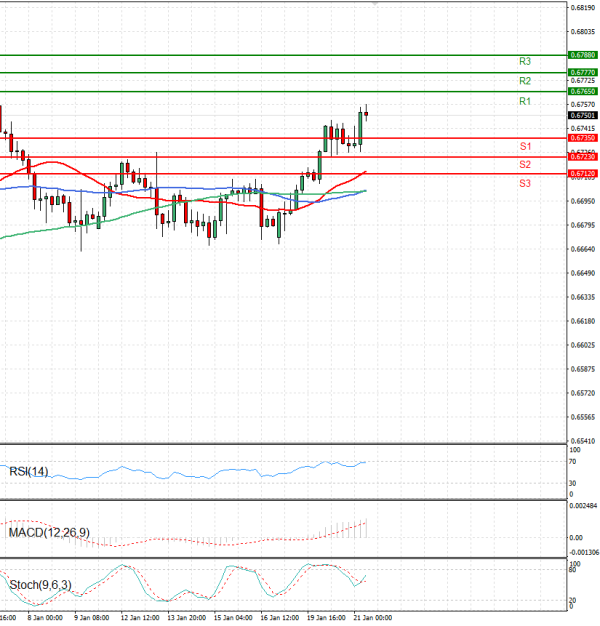Click the red 0.67350 price tag

[x=582, y=138]
